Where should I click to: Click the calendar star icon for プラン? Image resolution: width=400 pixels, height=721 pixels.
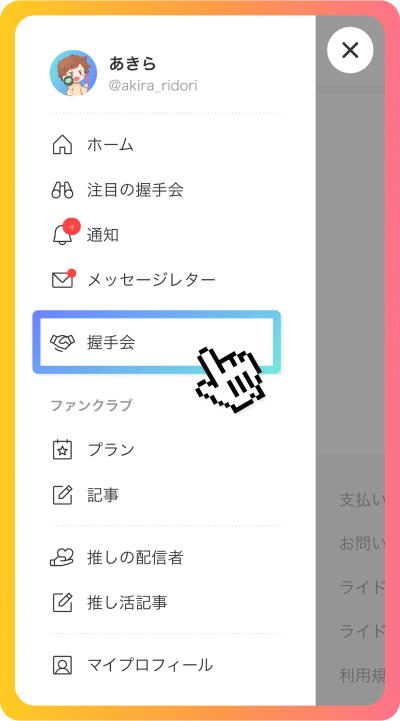point(62,450)
